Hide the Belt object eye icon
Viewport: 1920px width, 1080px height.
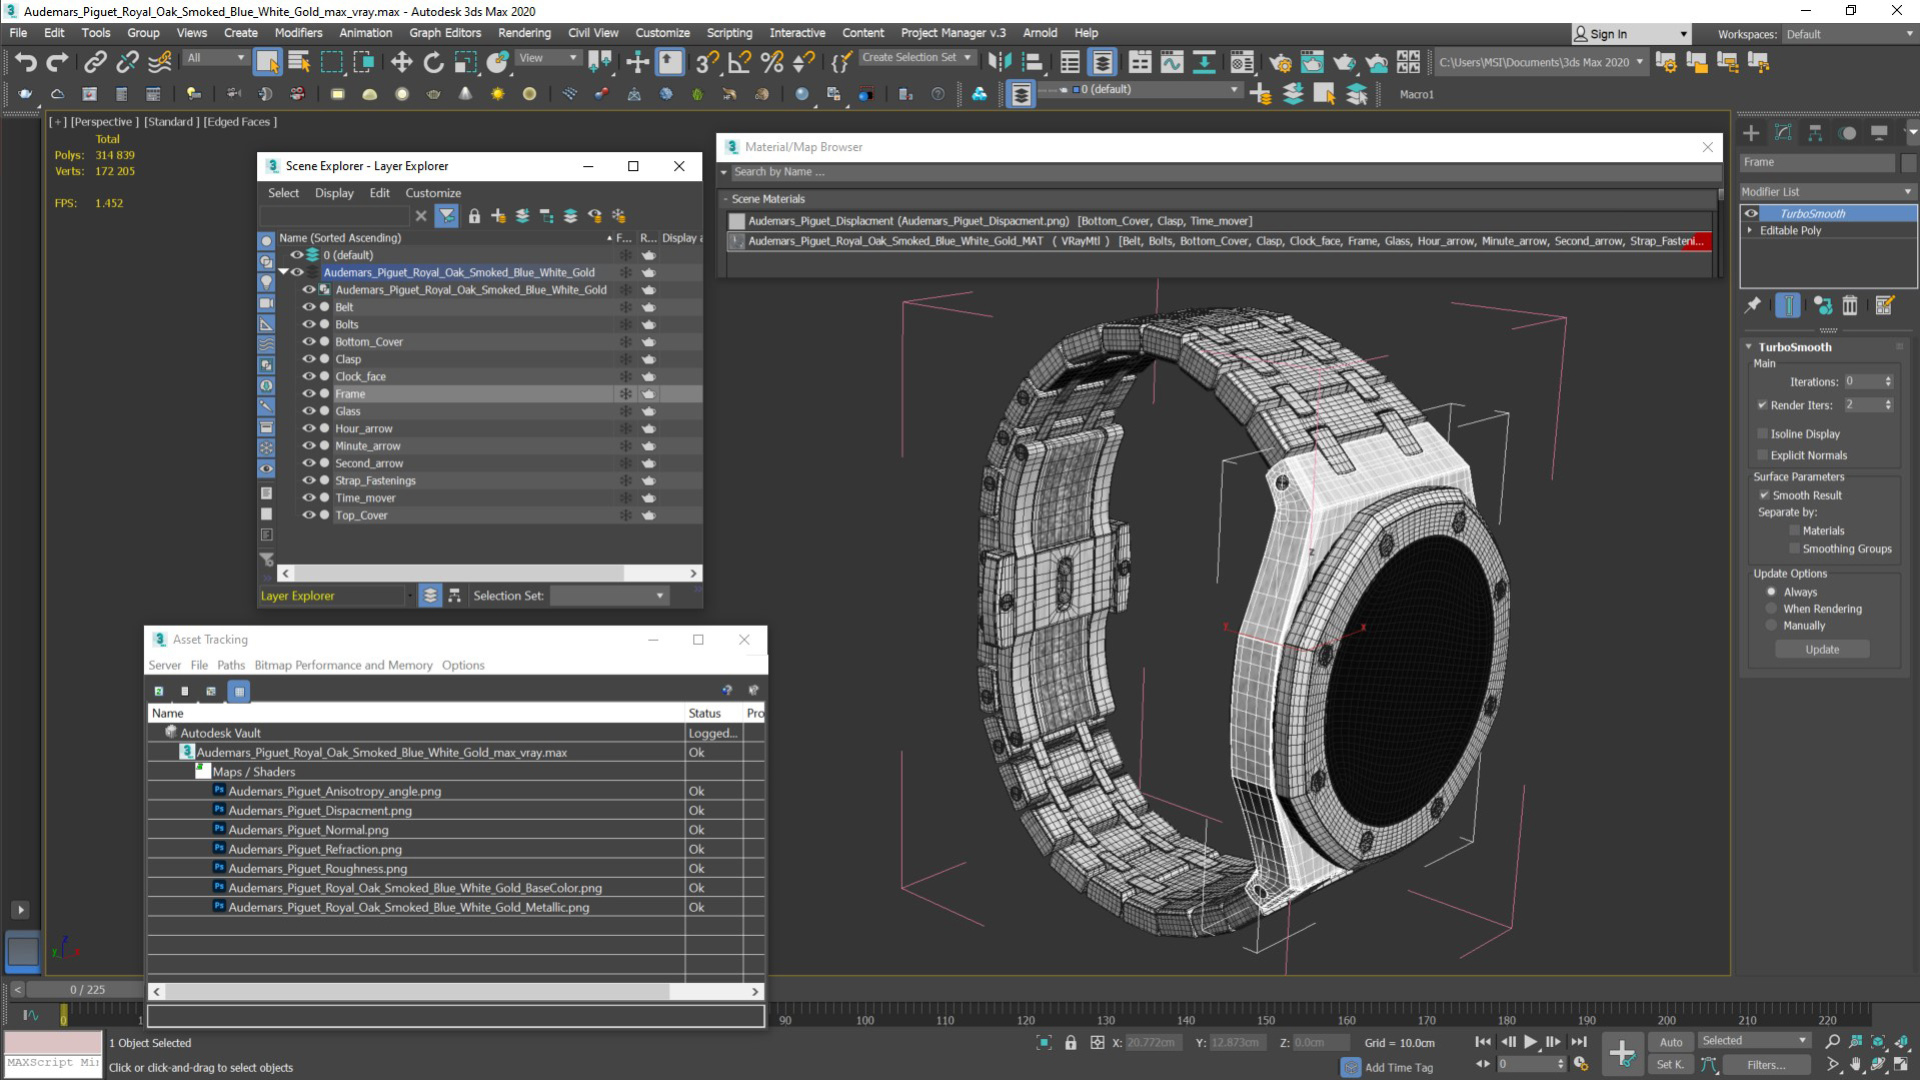pos(309,307)
